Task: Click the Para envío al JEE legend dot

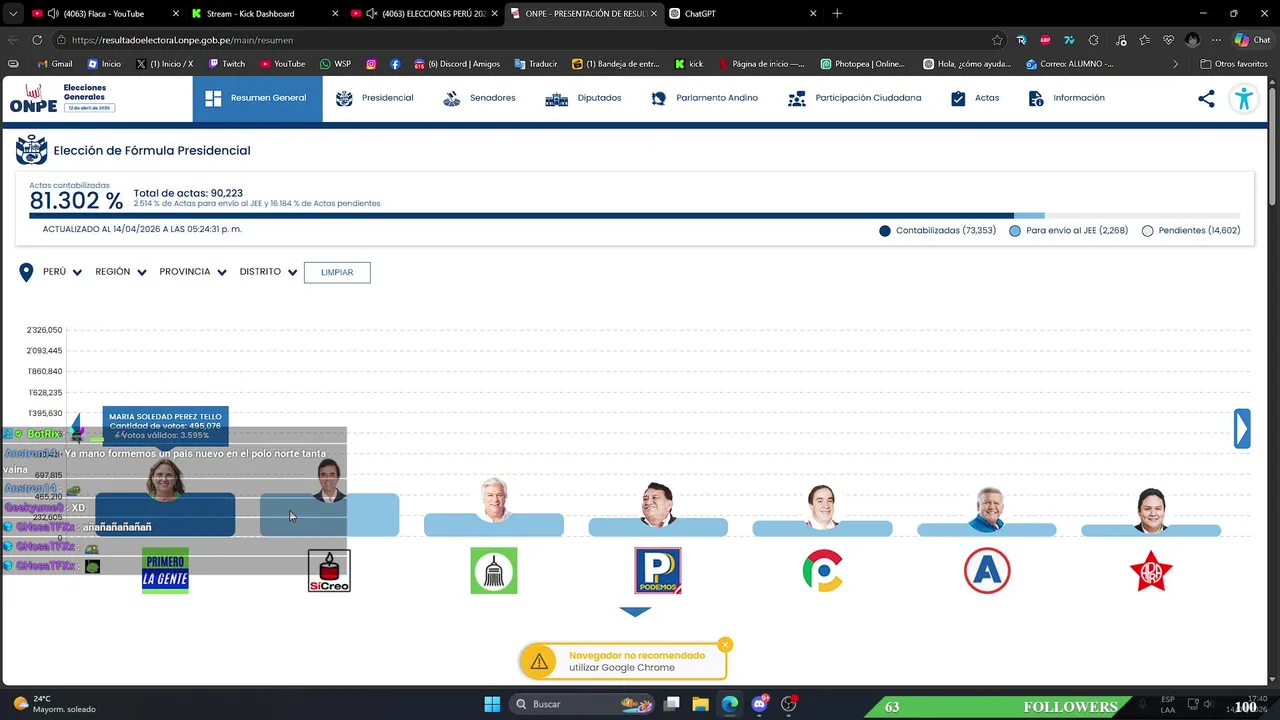Action: pyautogui.click(x=1015, y=231)
